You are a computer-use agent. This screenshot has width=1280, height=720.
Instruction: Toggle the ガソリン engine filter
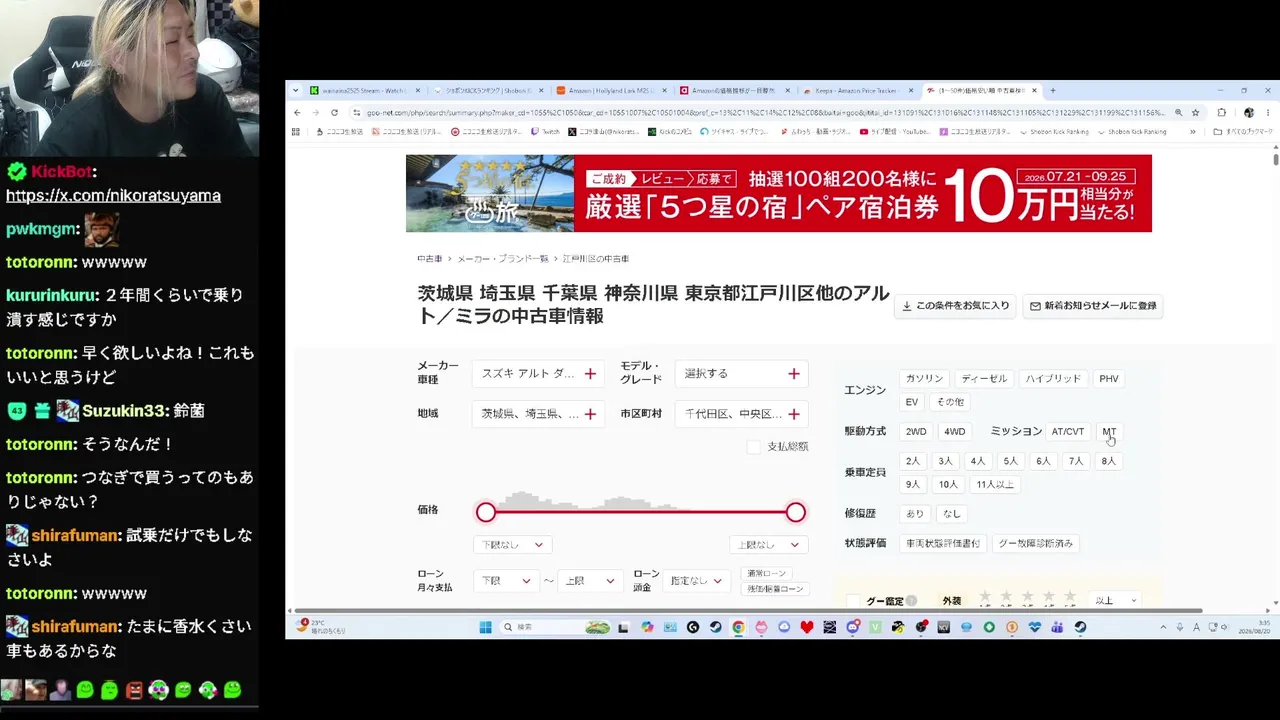(x=924, y=379)
